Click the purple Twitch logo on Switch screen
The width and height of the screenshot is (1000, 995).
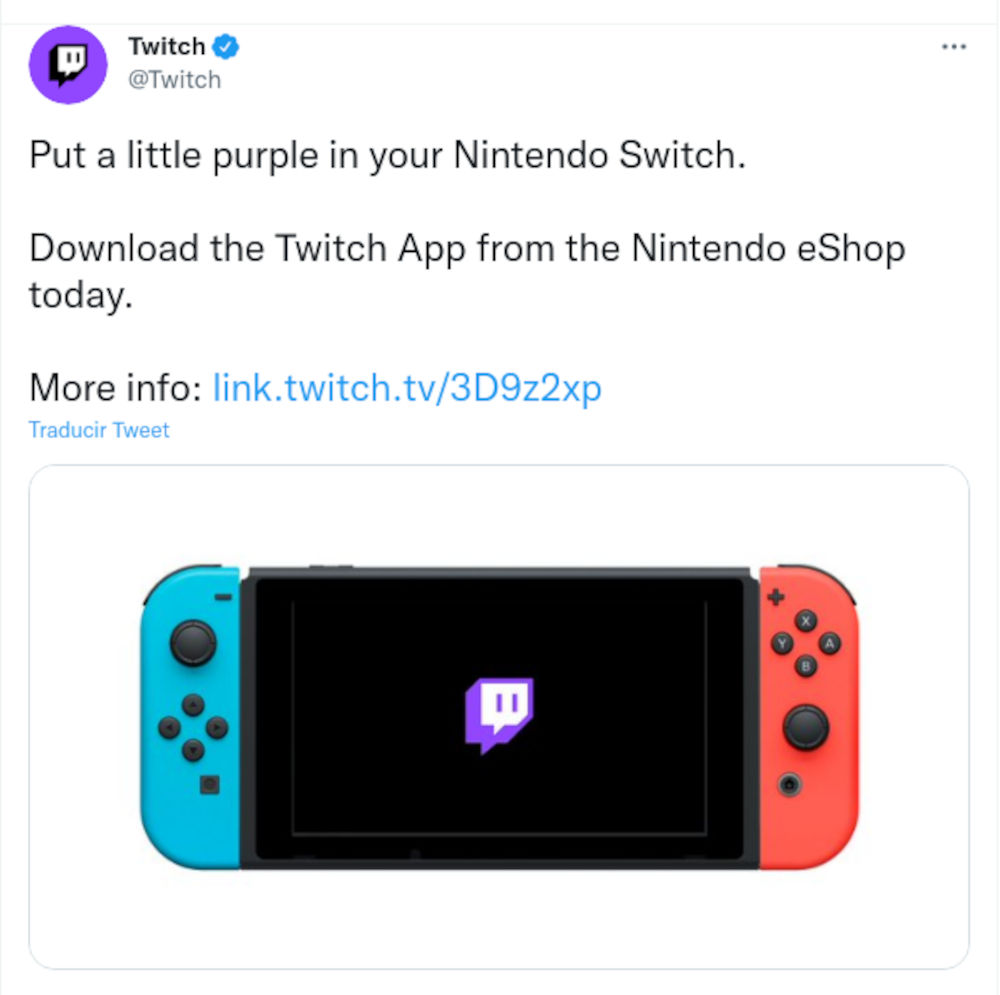[x=499, y=713]
